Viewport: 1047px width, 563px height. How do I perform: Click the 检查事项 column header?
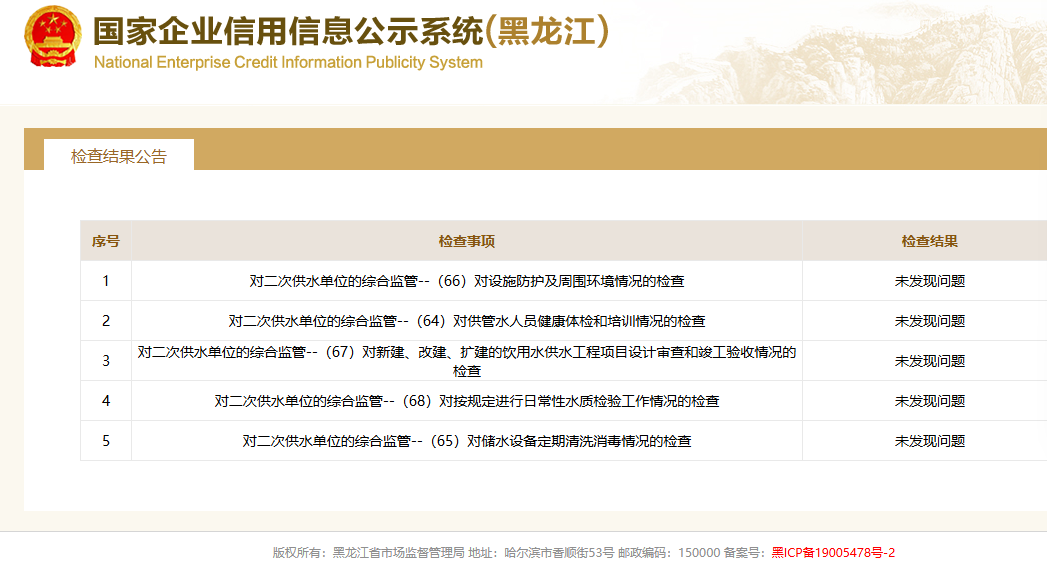pos(466,241)
